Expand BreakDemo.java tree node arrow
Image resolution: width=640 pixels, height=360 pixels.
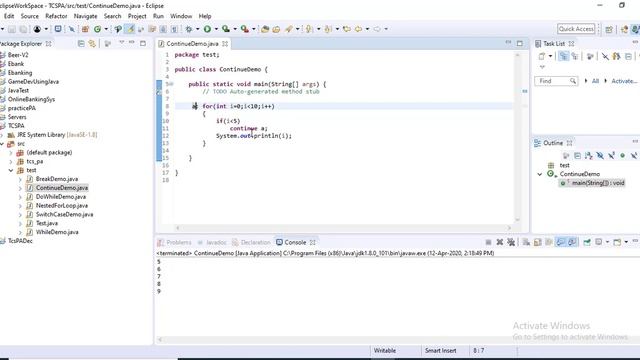click(x=20, y=179)
